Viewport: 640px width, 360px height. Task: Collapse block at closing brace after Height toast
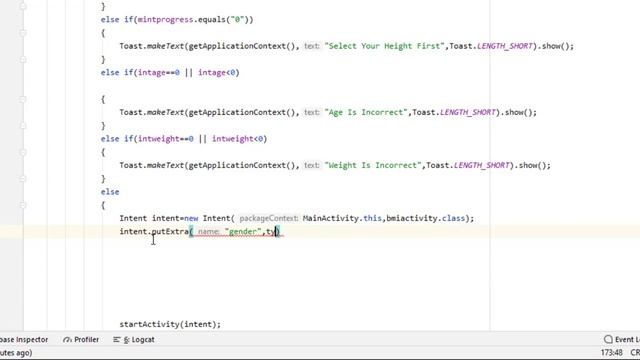coord(23,60)
